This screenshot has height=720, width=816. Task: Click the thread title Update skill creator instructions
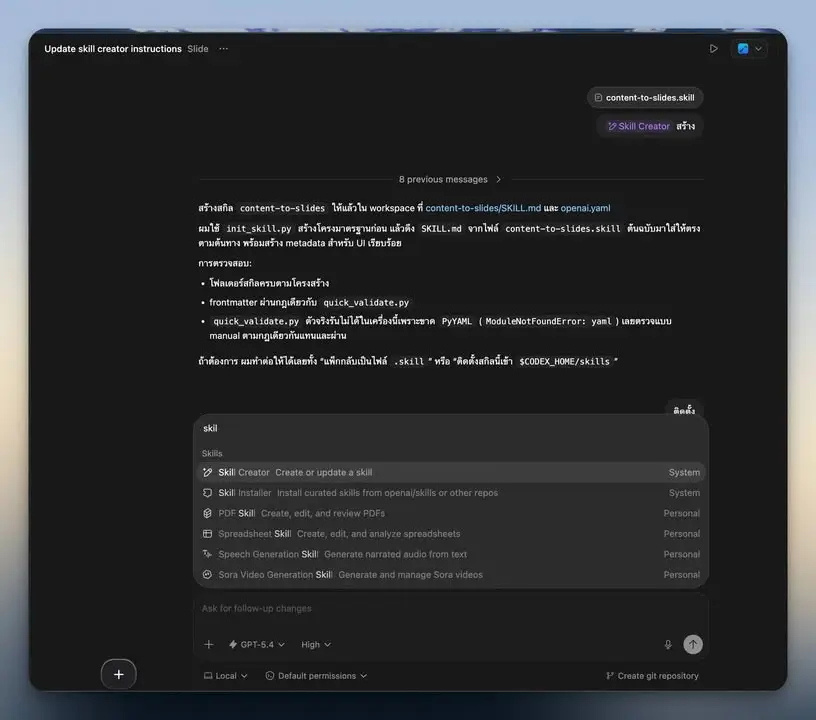pyautogui.click(x=113, y=48)
